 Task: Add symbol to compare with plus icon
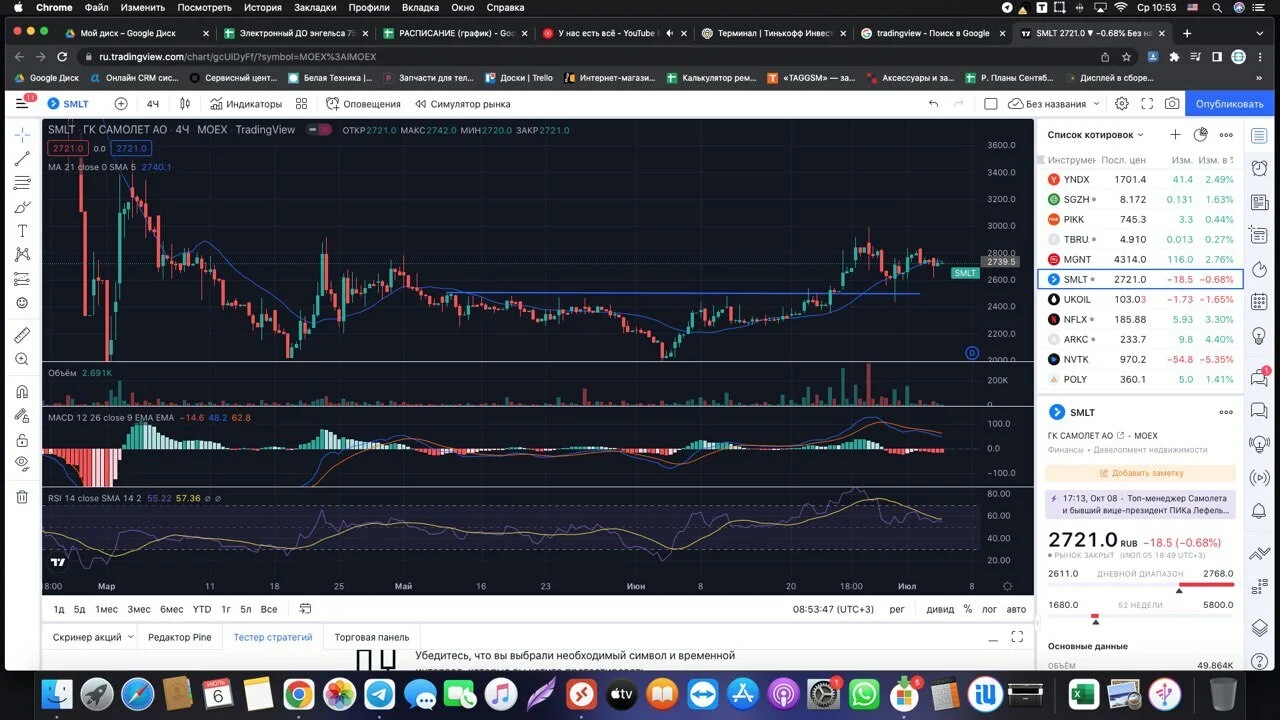click(121, 104)
